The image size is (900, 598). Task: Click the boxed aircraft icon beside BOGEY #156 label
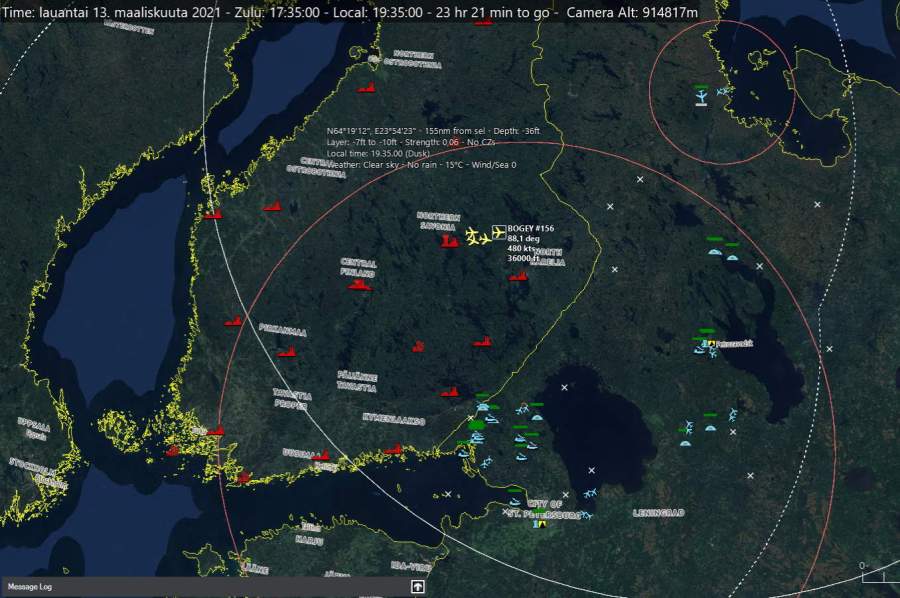tap(499, 232)
